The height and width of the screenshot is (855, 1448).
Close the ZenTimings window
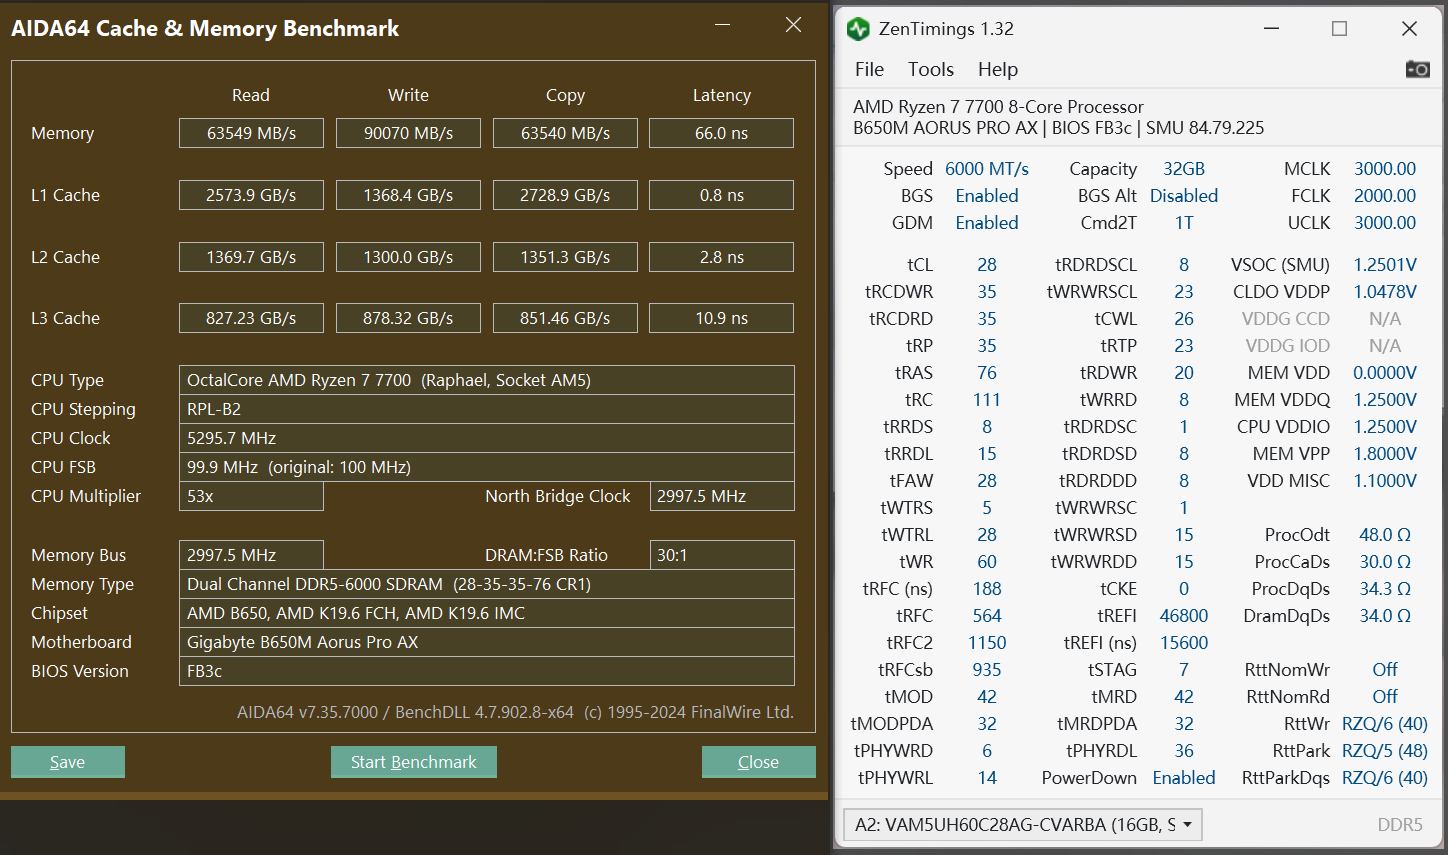pos(1409,29)
